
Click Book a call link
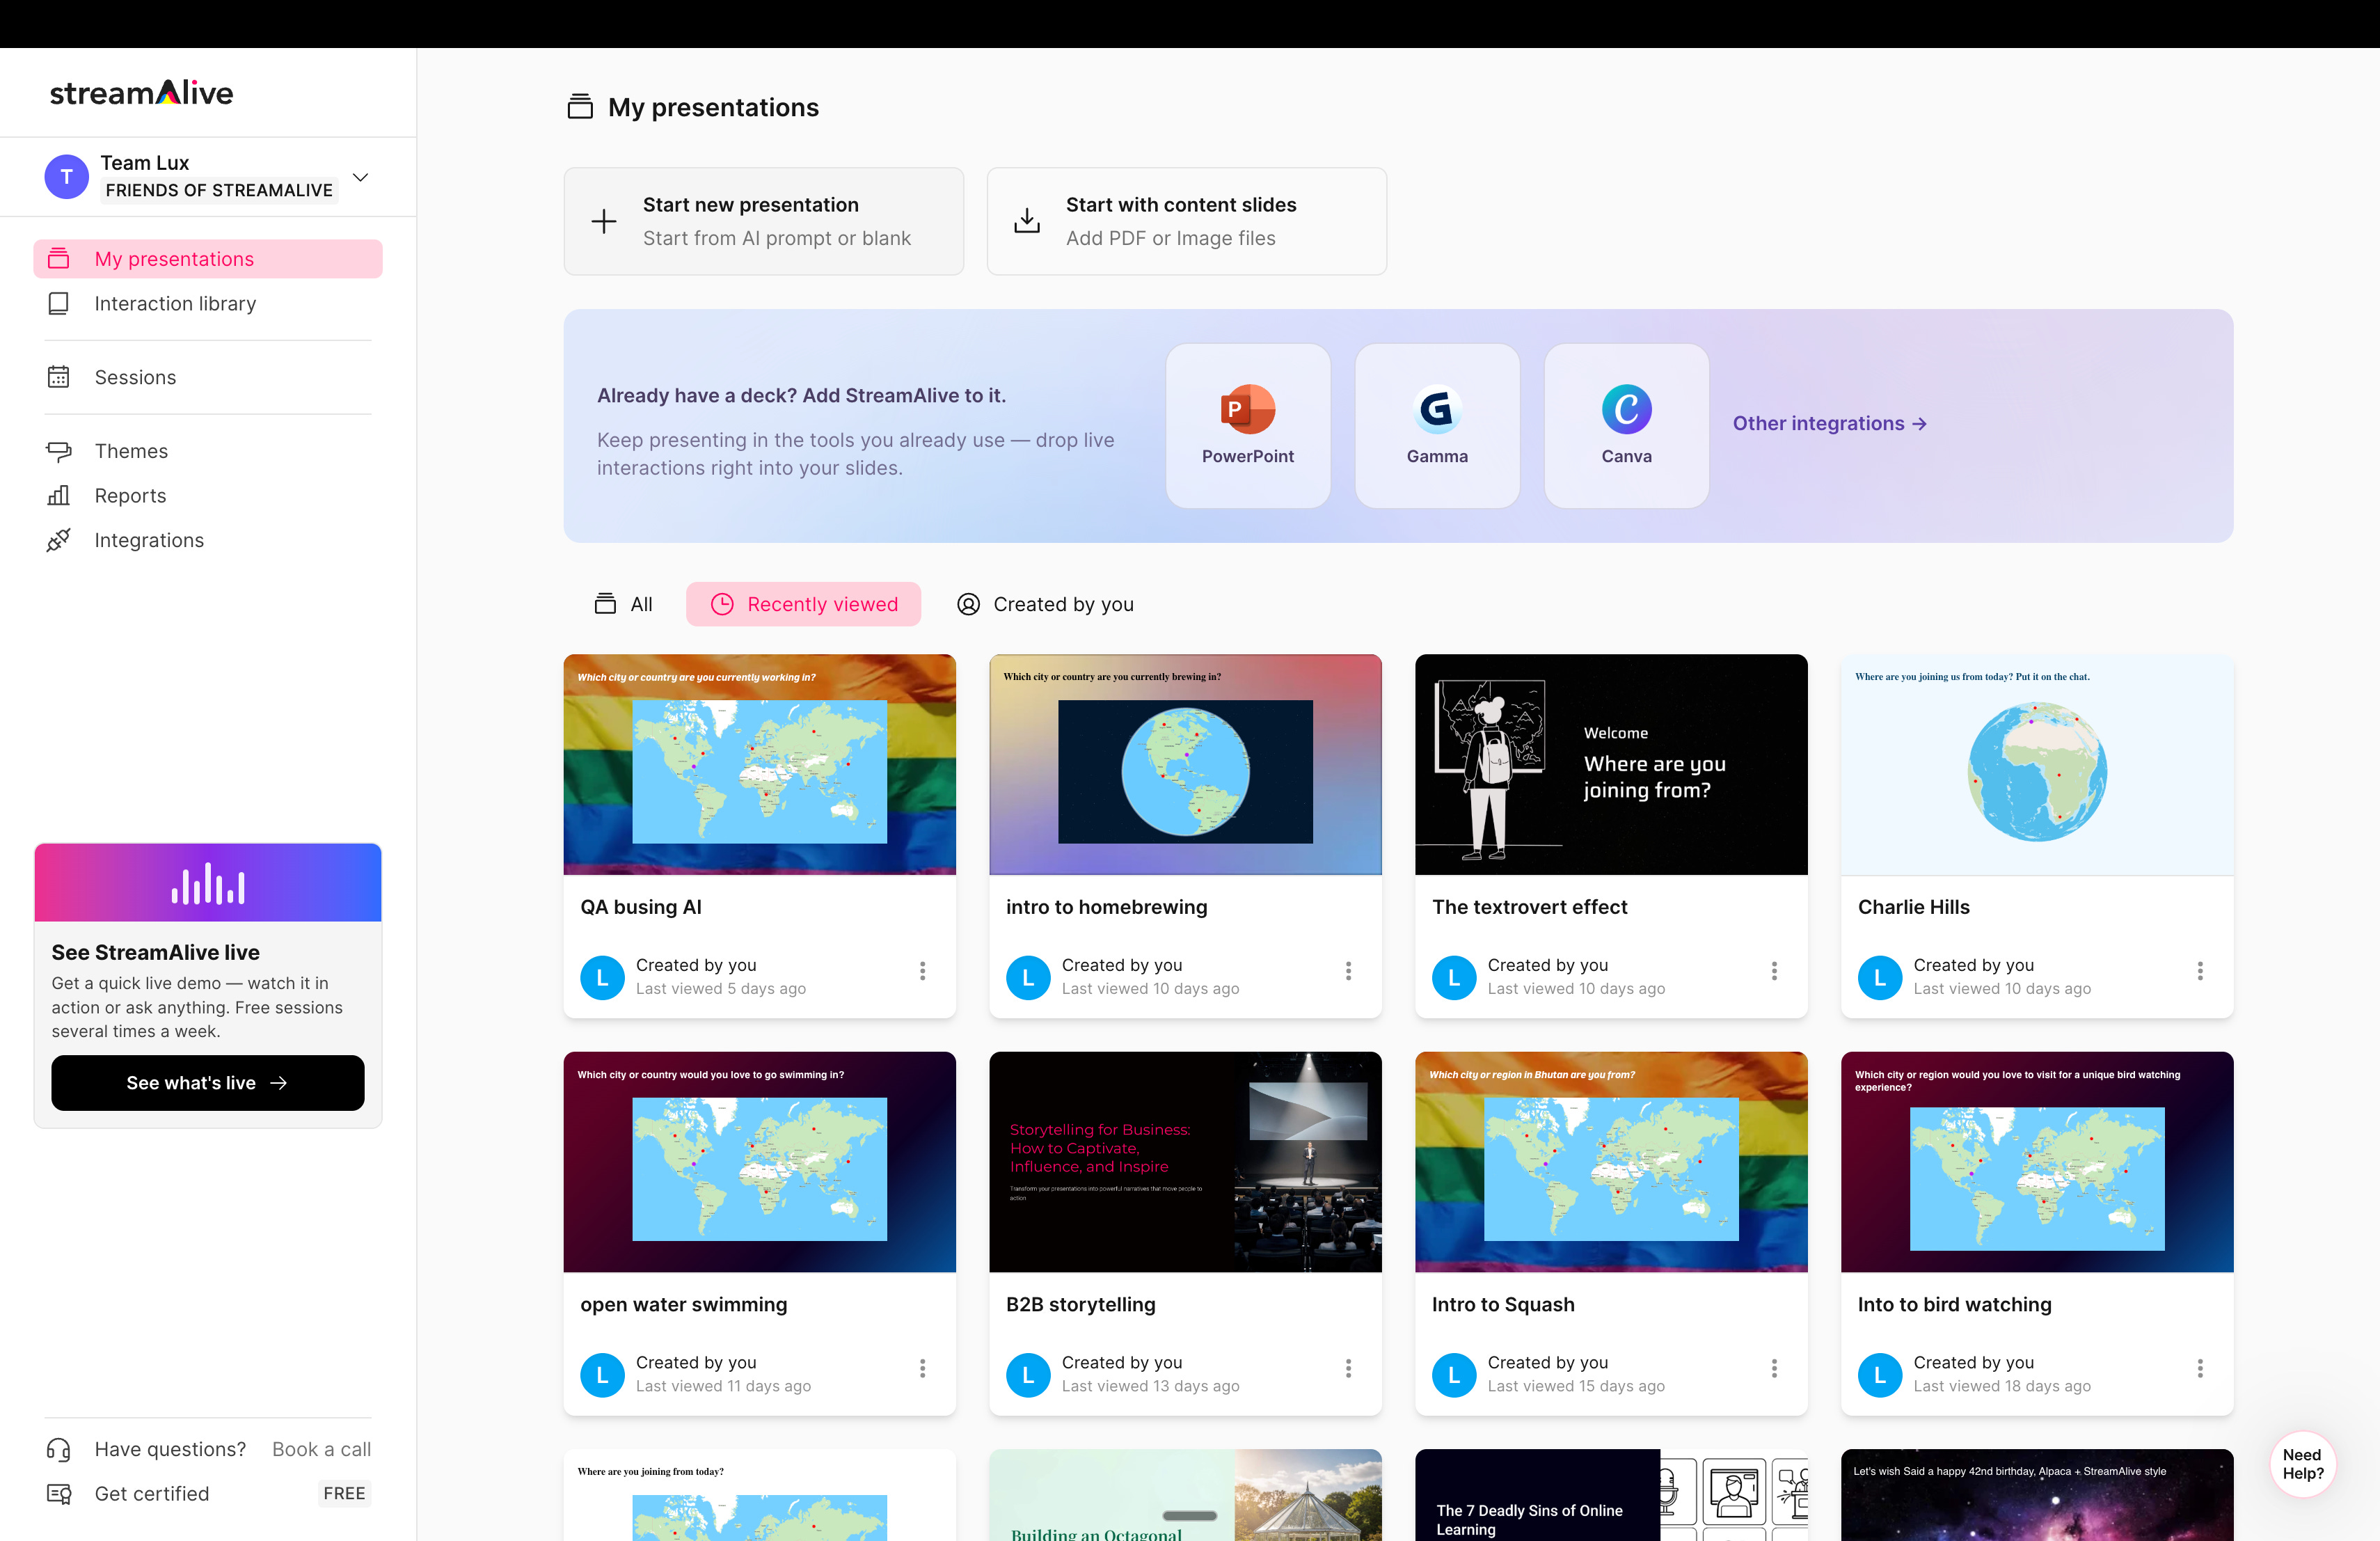tap(322, 1449)
